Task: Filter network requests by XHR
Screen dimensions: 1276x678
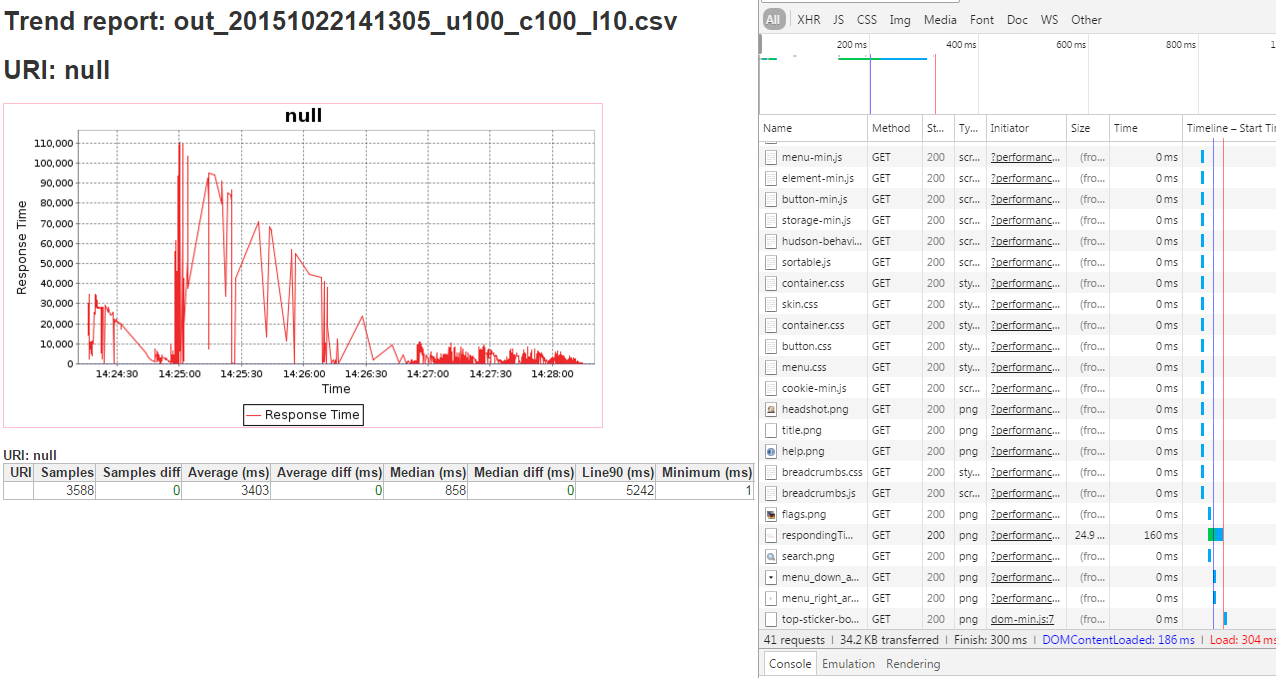Action: coord(808,19)
